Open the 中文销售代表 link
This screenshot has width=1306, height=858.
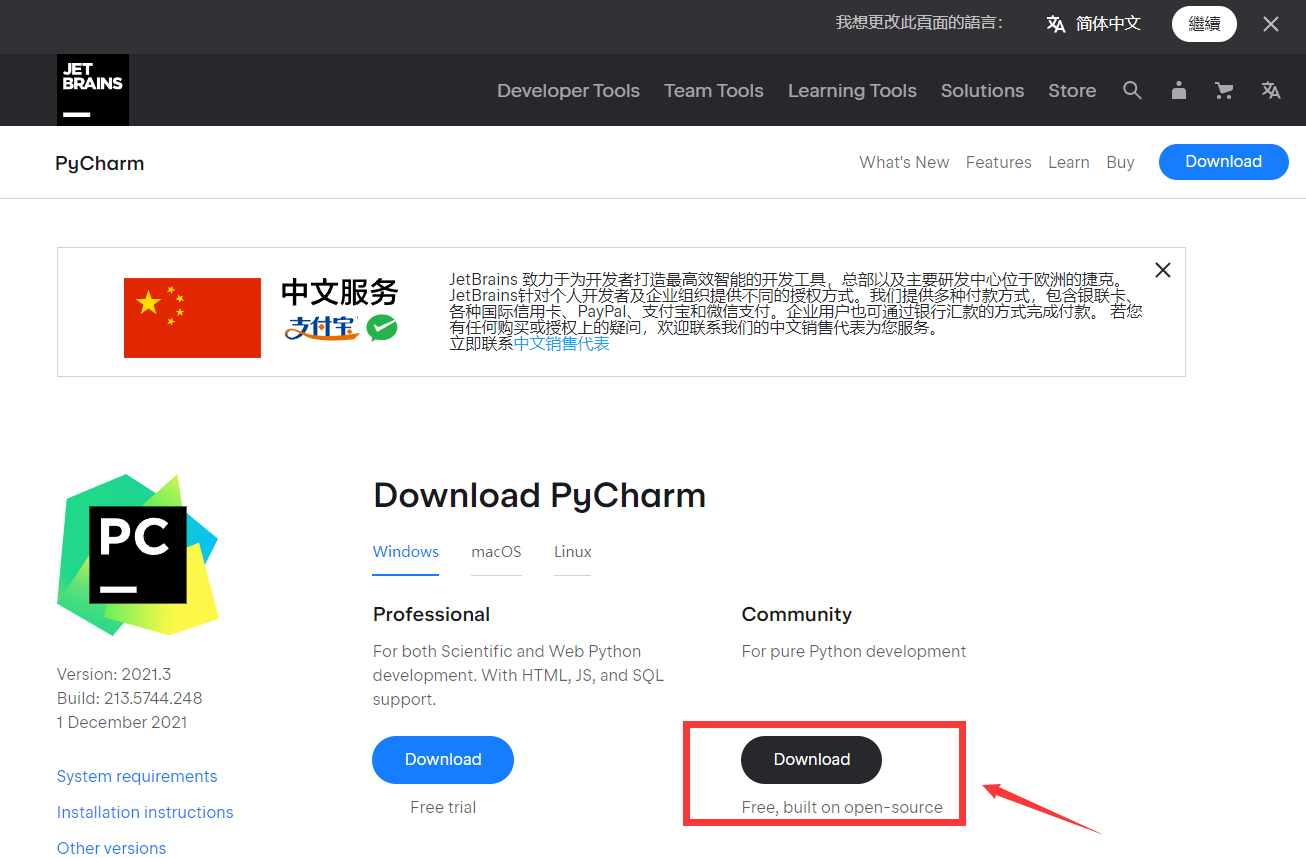tap(562, 343)
